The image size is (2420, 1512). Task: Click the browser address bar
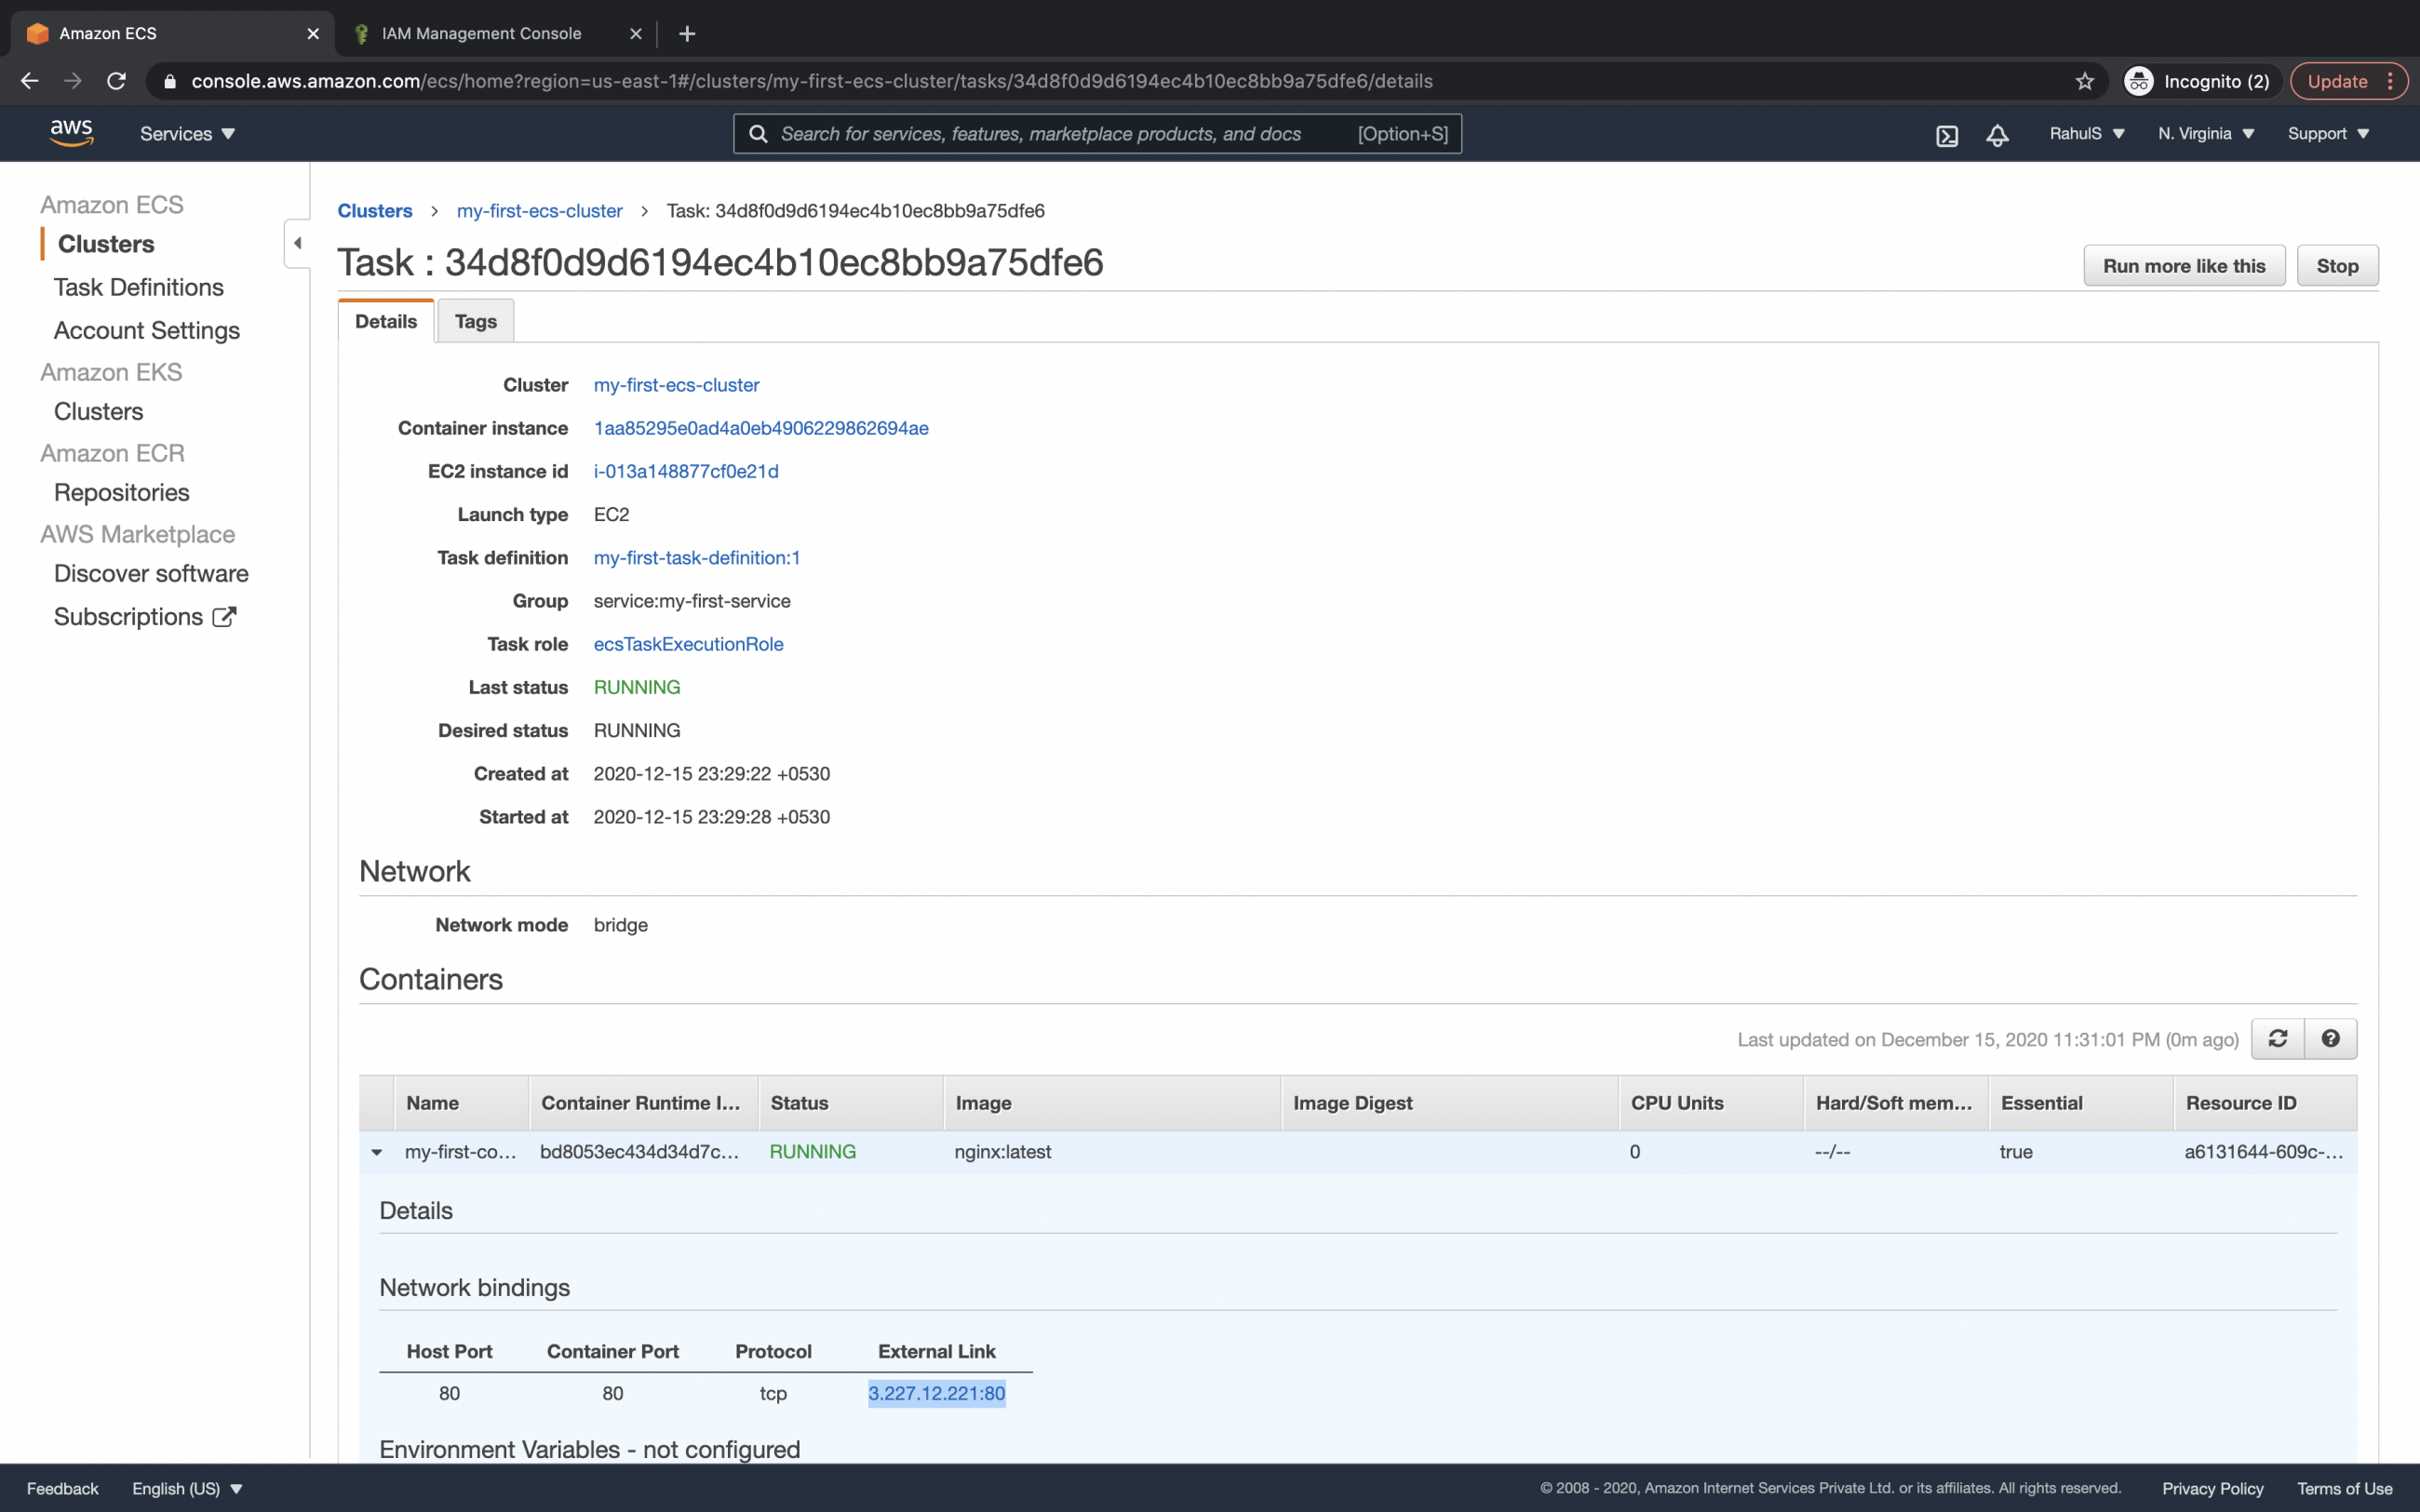click(x=800, y=81)
